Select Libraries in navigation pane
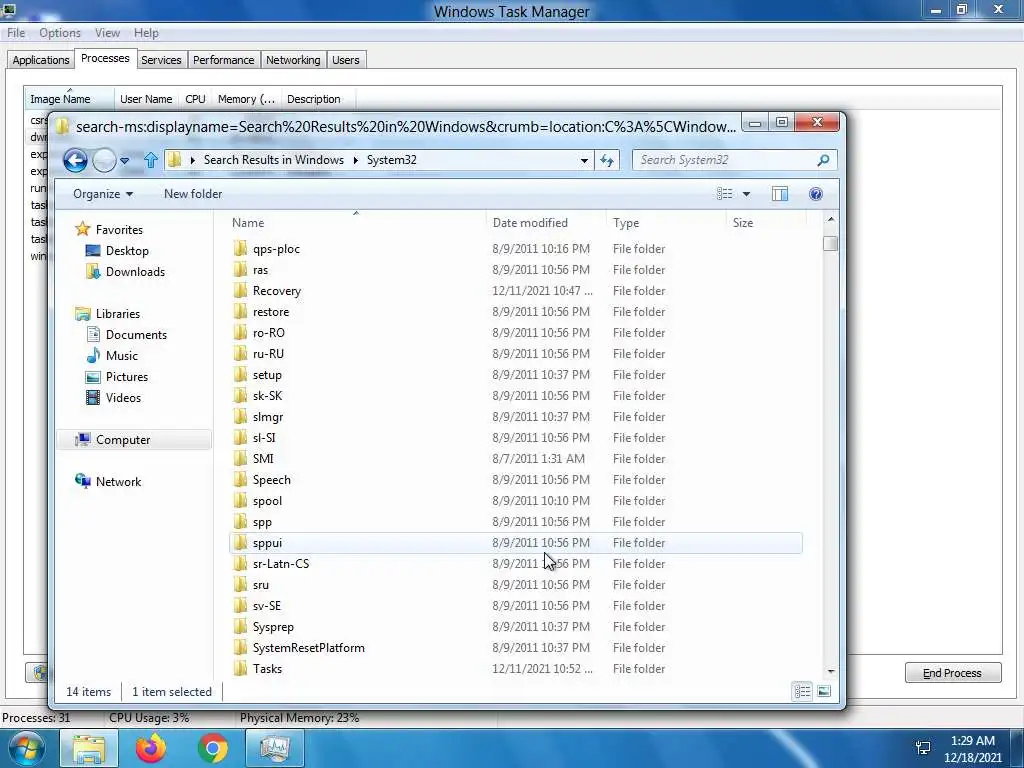Screen dimensions: 1024x768 pyautogui.click(x=118, y=313)
